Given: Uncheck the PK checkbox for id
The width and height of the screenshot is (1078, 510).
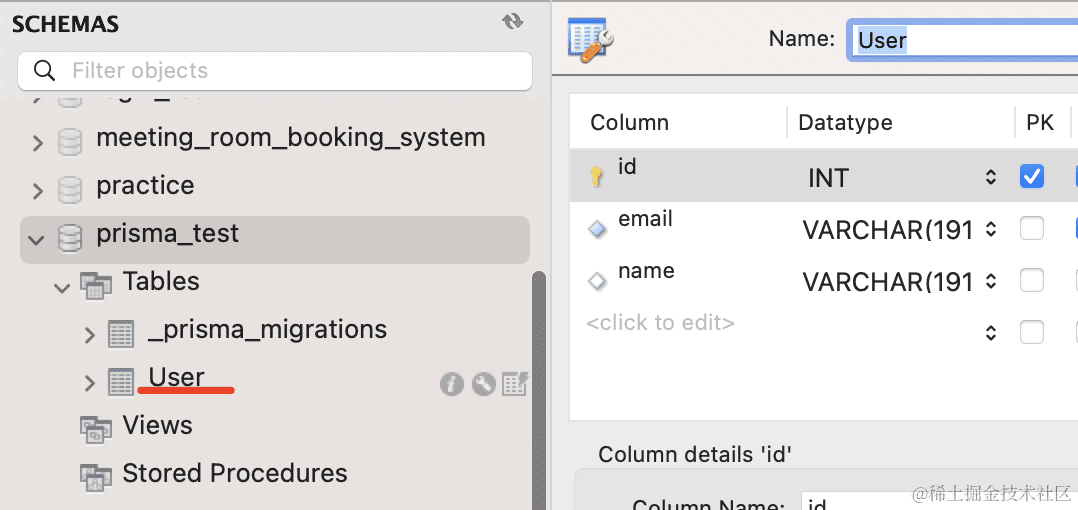Looking at the screenshot, I should [x=1031, y=177].
